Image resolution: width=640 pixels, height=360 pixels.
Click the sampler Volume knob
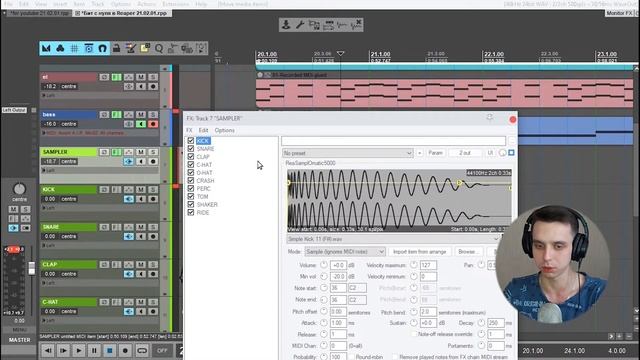[324, 265]
